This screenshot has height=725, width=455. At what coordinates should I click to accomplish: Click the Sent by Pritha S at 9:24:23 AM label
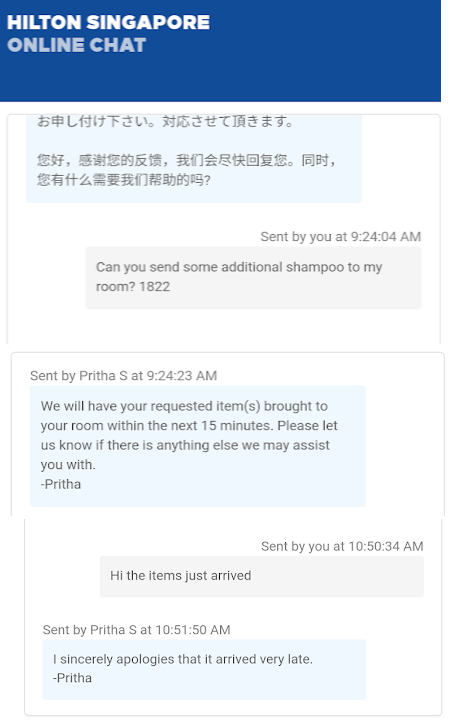point(123,375)
